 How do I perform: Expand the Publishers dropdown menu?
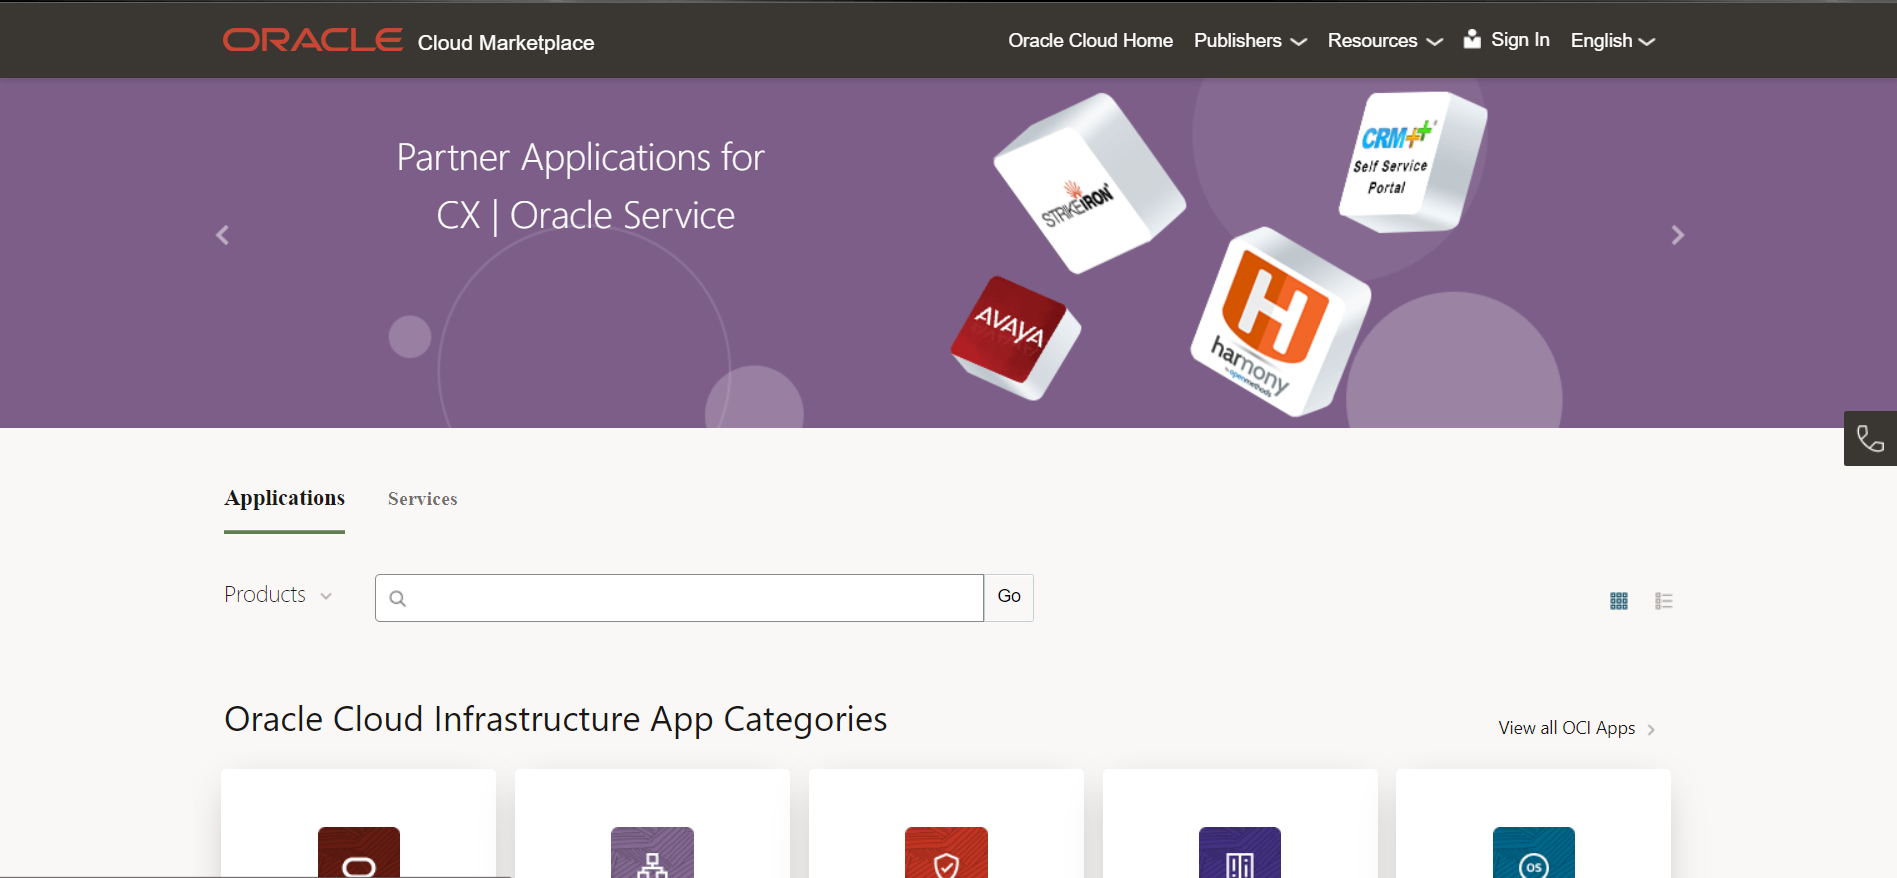tap(1250, 41)
